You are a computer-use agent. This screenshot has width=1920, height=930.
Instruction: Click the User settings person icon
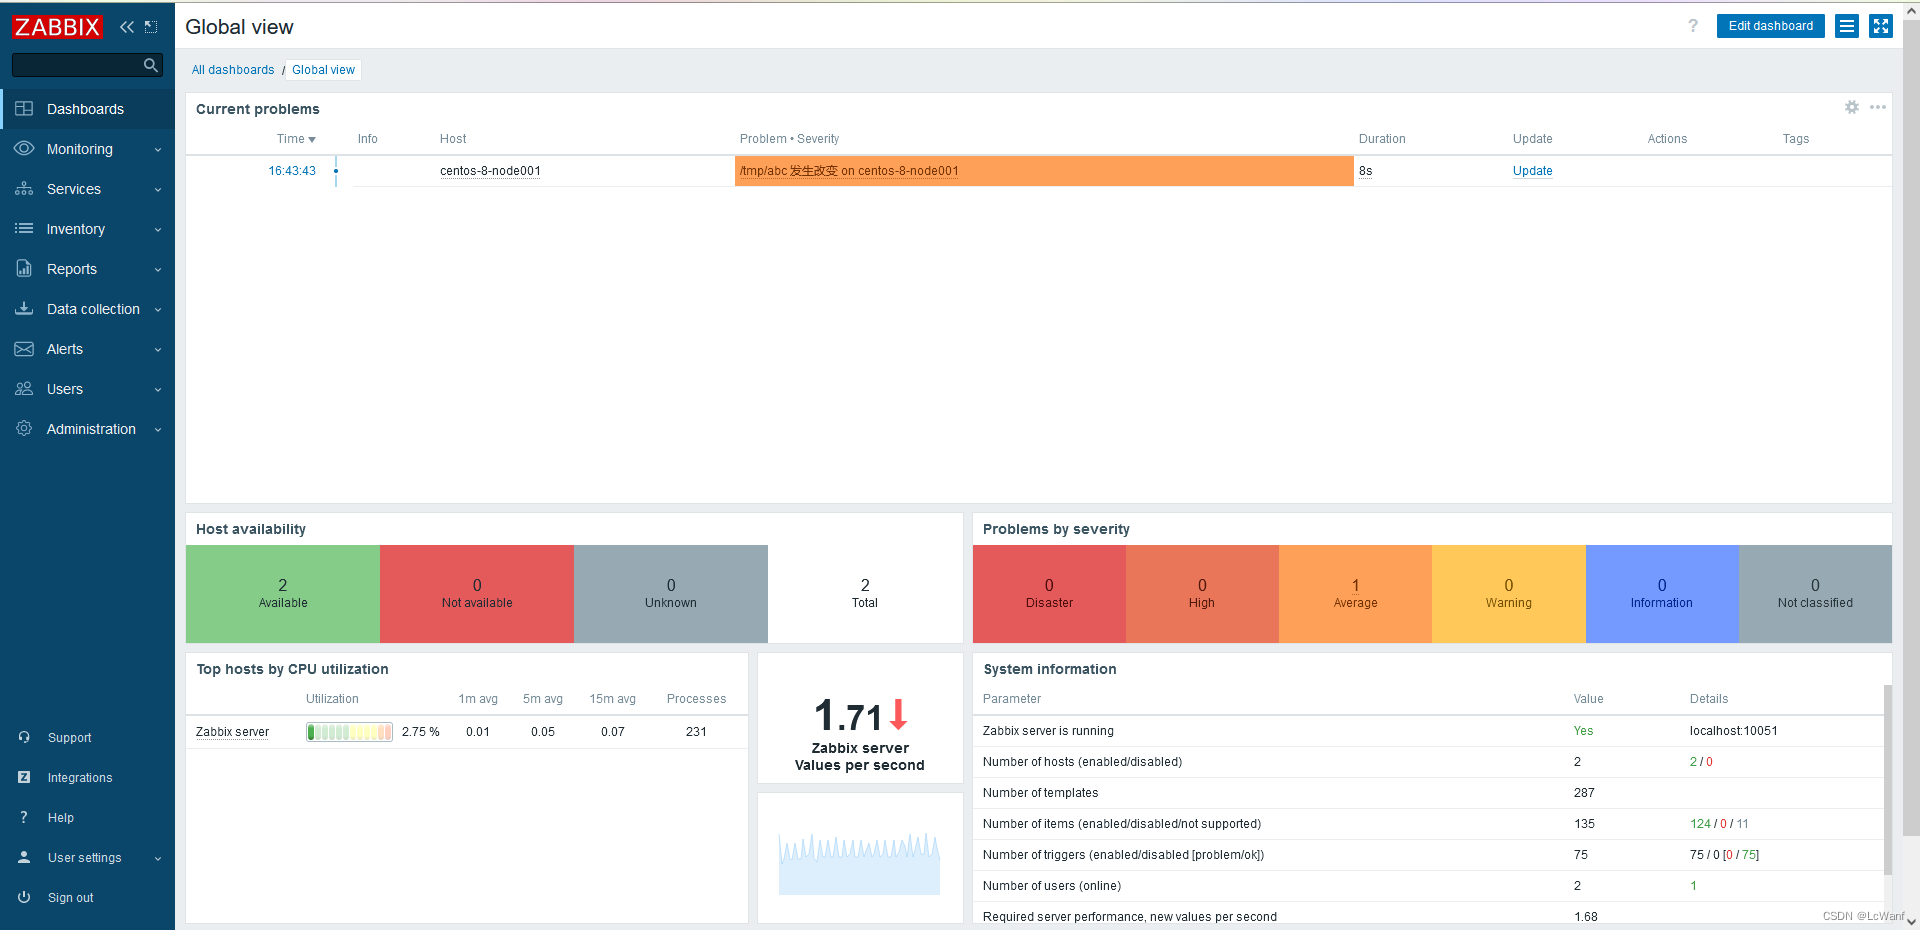[24, 857]
